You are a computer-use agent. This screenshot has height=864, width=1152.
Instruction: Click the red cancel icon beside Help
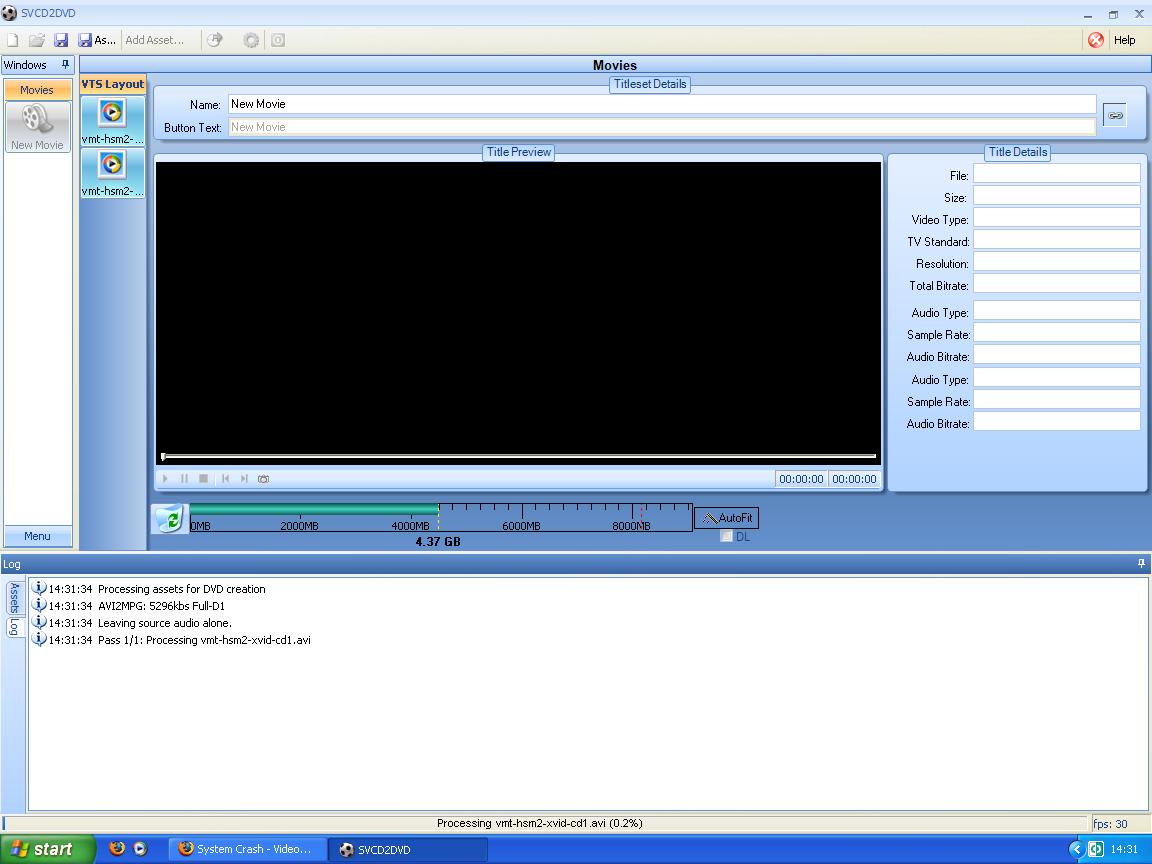(x=1095, y=40)
